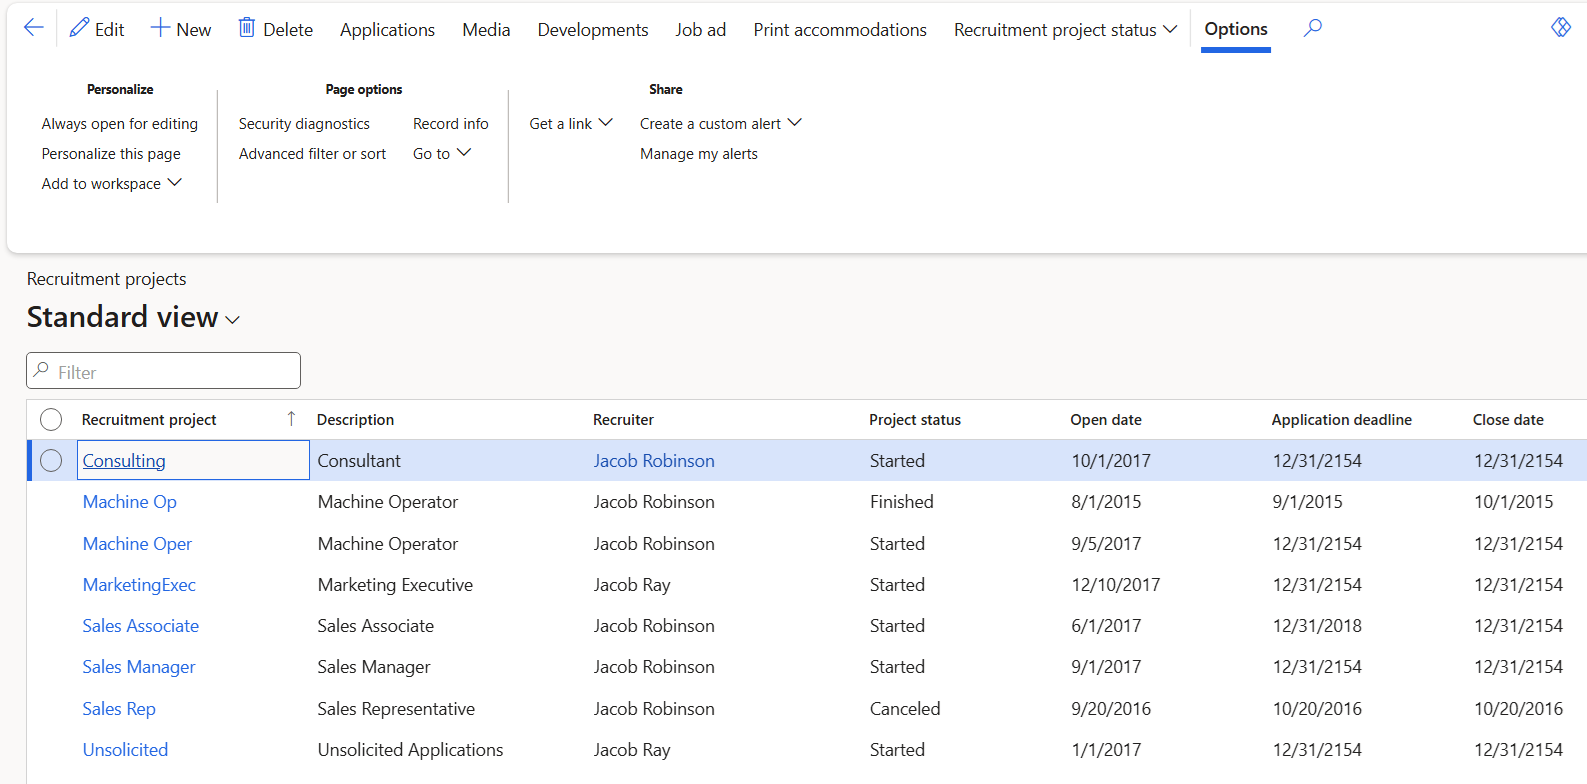Open the Applications menu item
The image size is (1587, 784).
click(x=387, y=30)
